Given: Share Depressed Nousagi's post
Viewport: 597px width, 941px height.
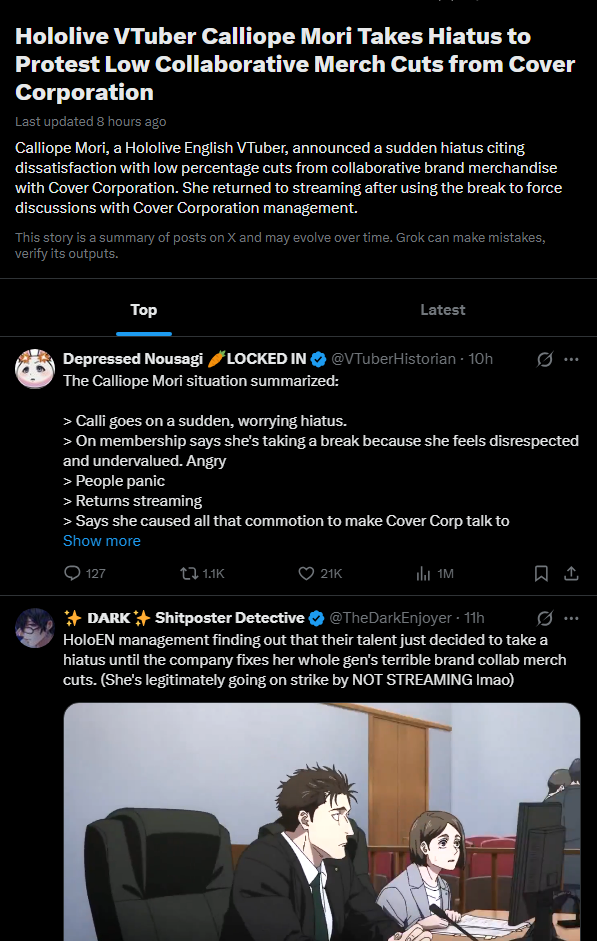Looking at the screenshot, I should [x=571, y=574].
